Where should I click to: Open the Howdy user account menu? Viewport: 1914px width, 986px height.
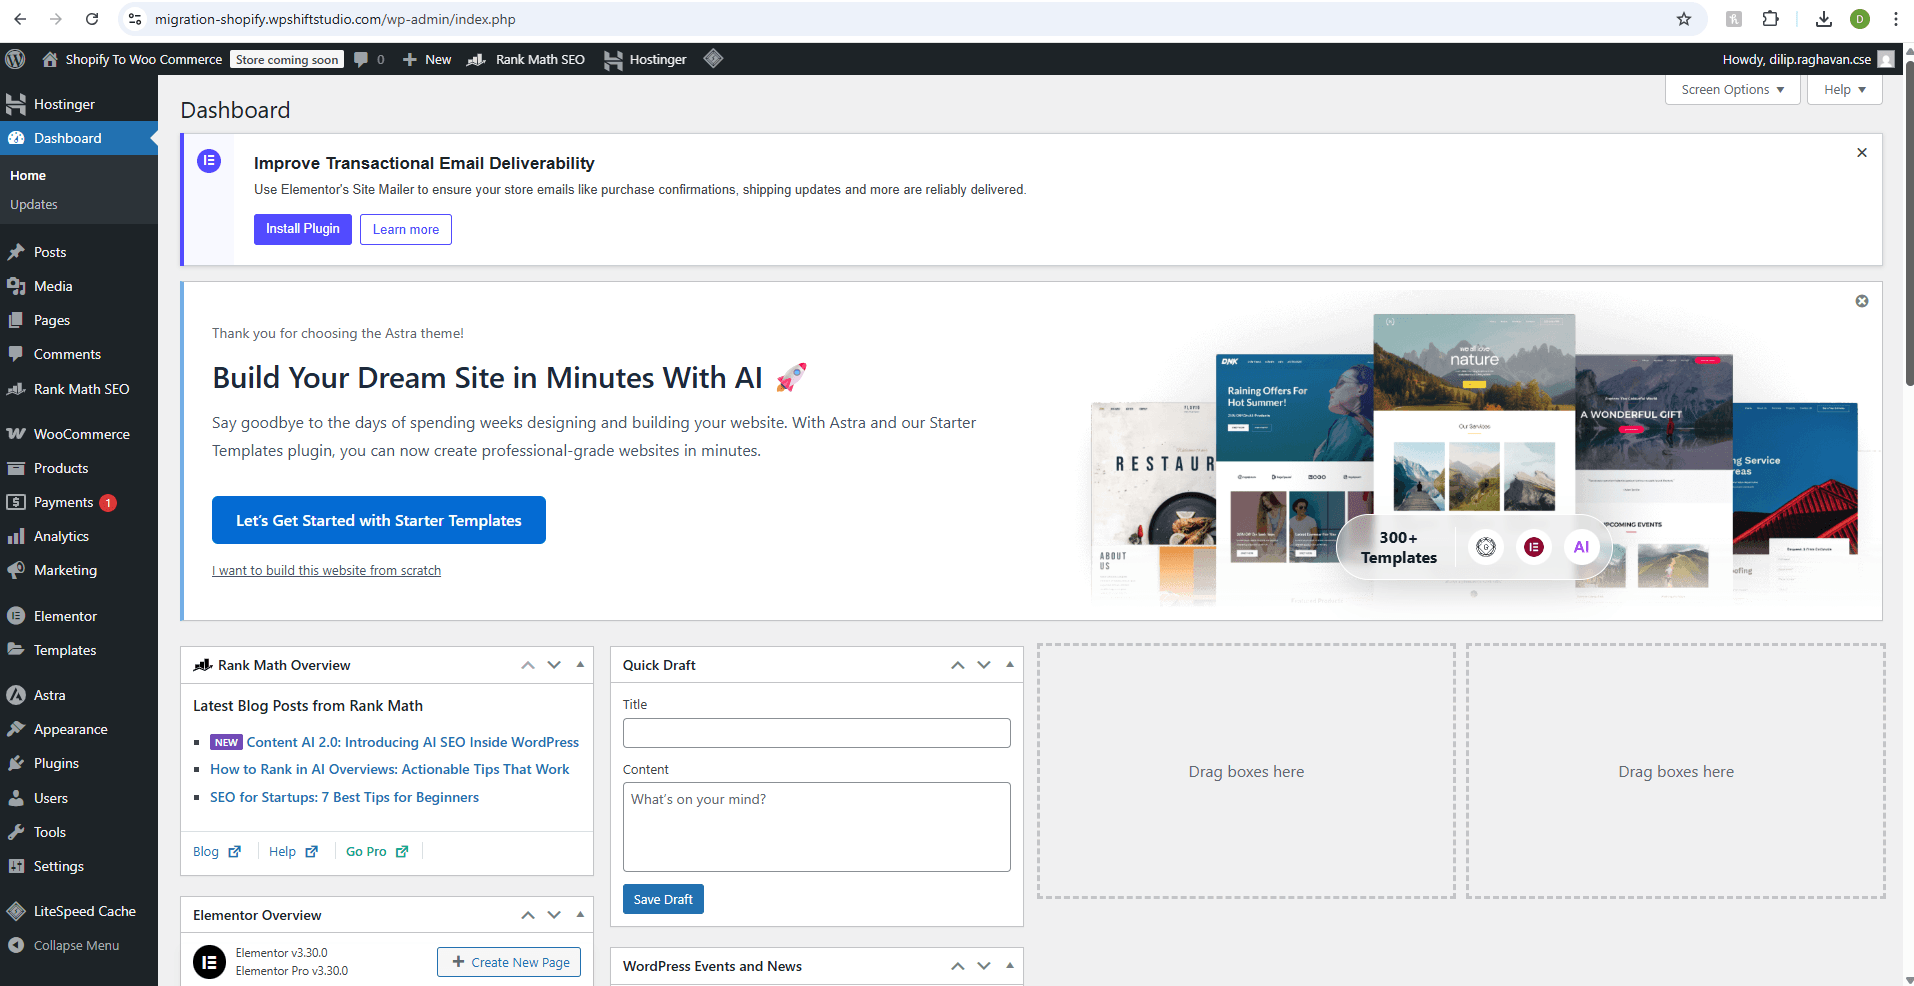1807,59
